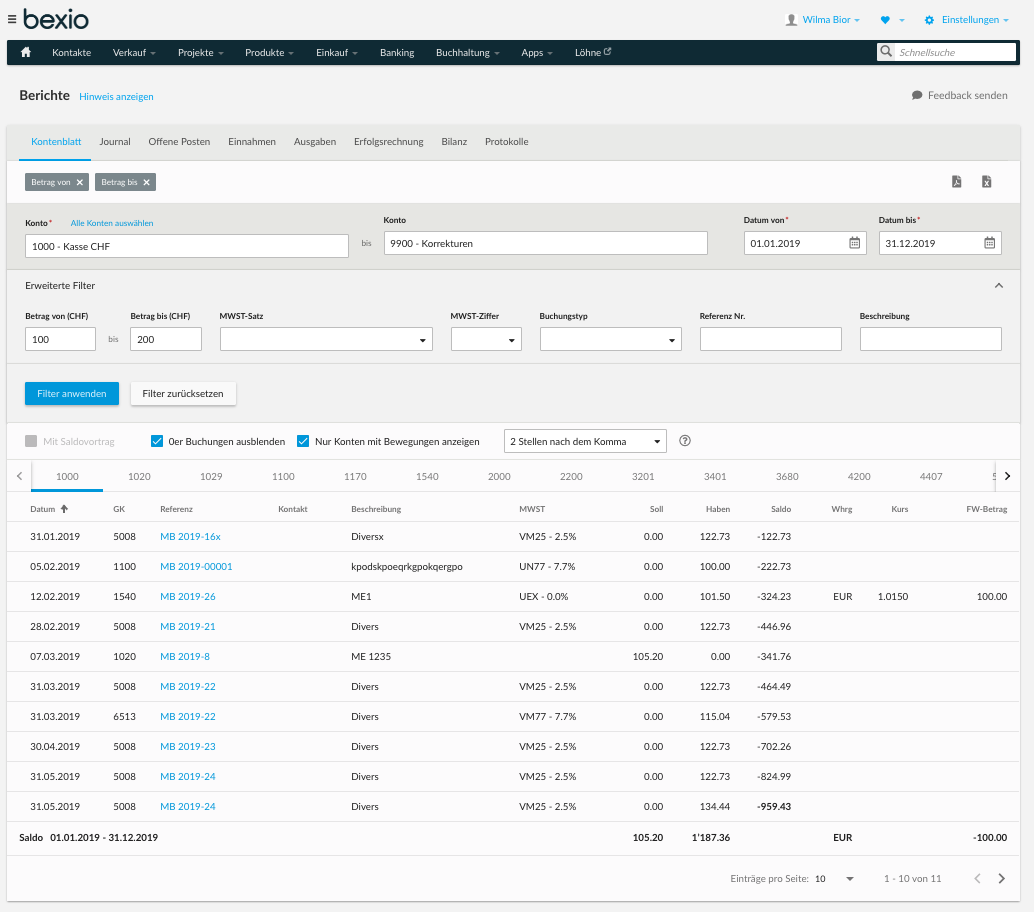Click Filter zurücksetzen button
Viewport: 1034px width, 912px height.
(x=183, y=393)
